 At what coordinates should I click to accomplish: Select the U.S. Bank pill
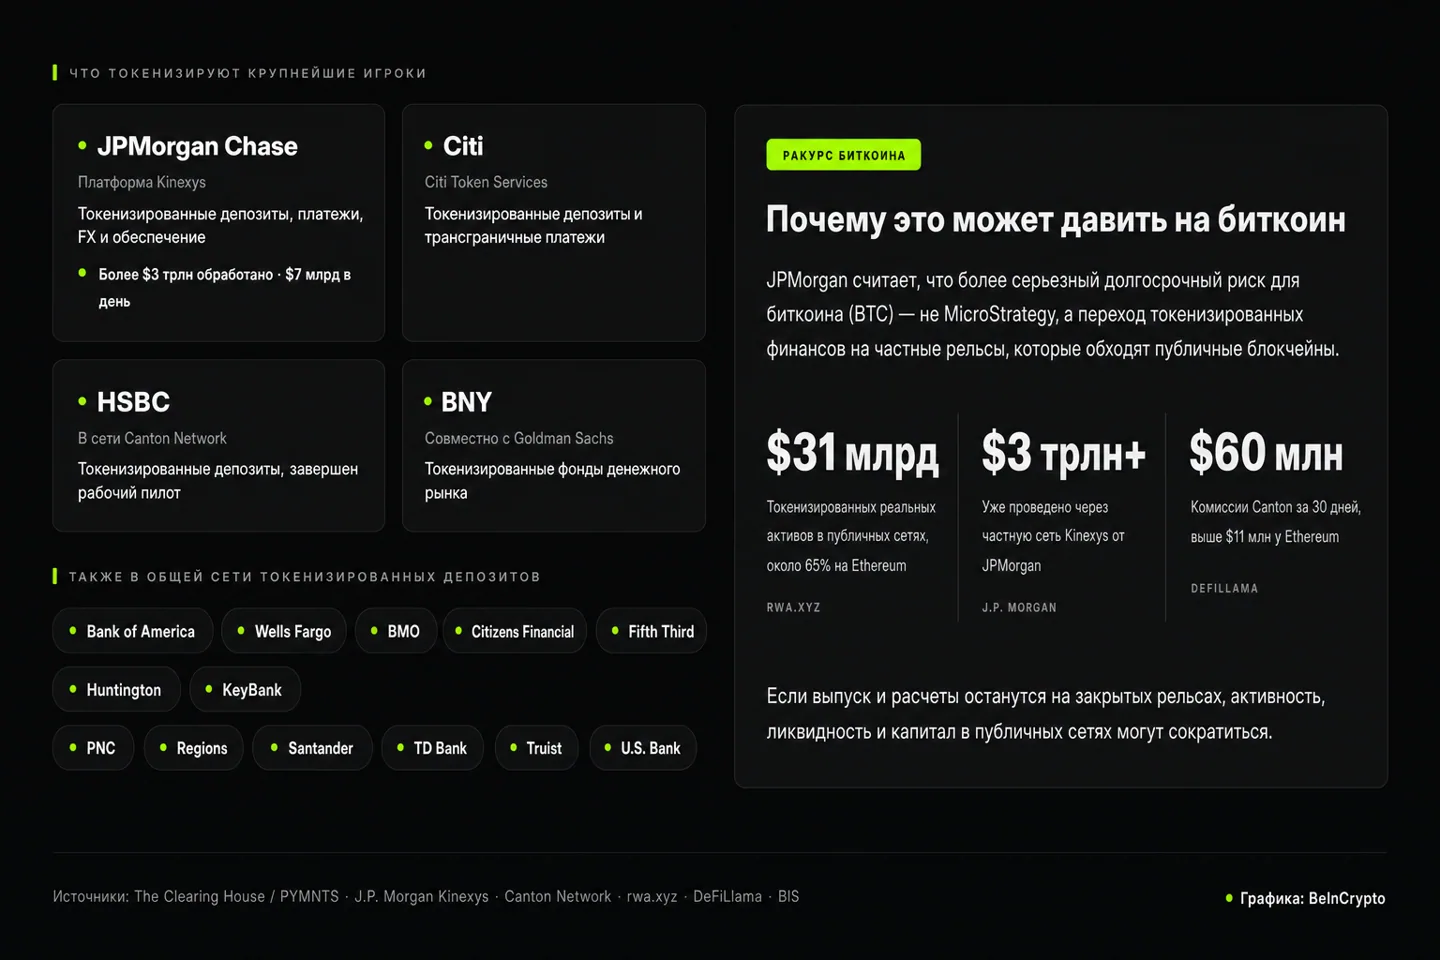point(643,747)
